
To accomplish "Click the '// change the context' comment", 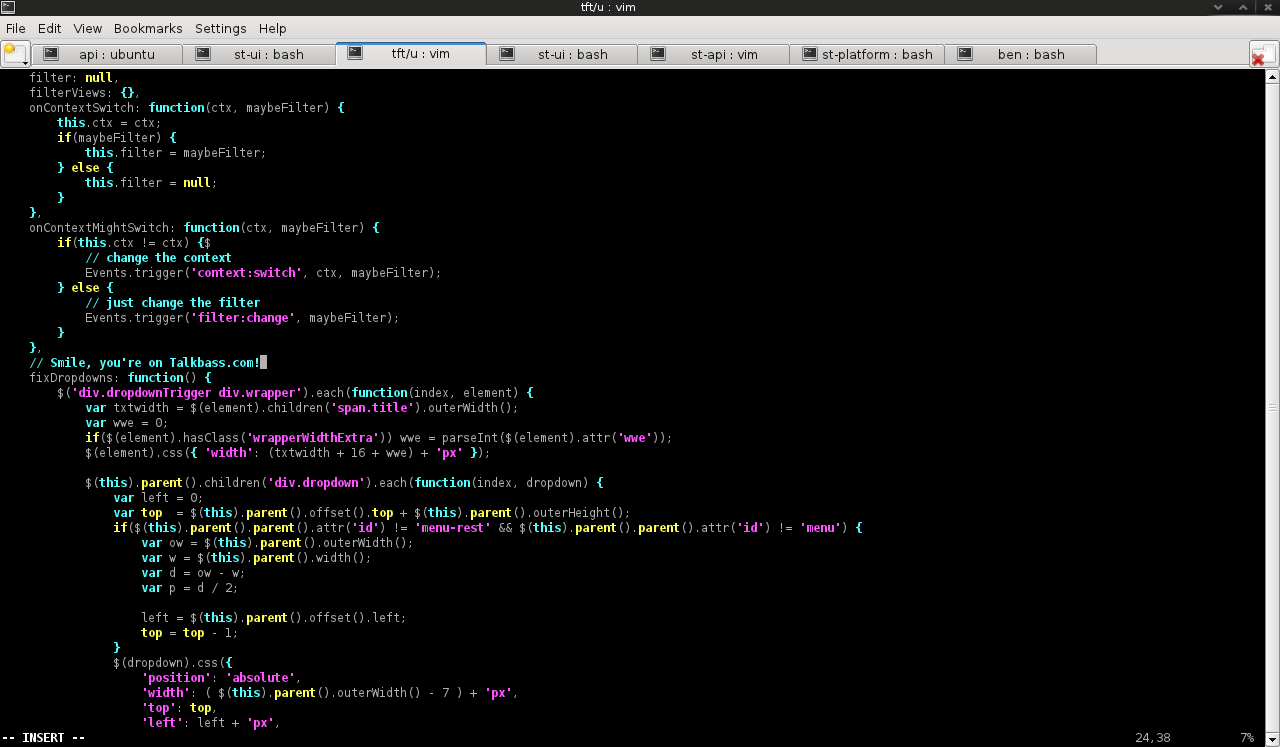I will (x=158, y=257).
